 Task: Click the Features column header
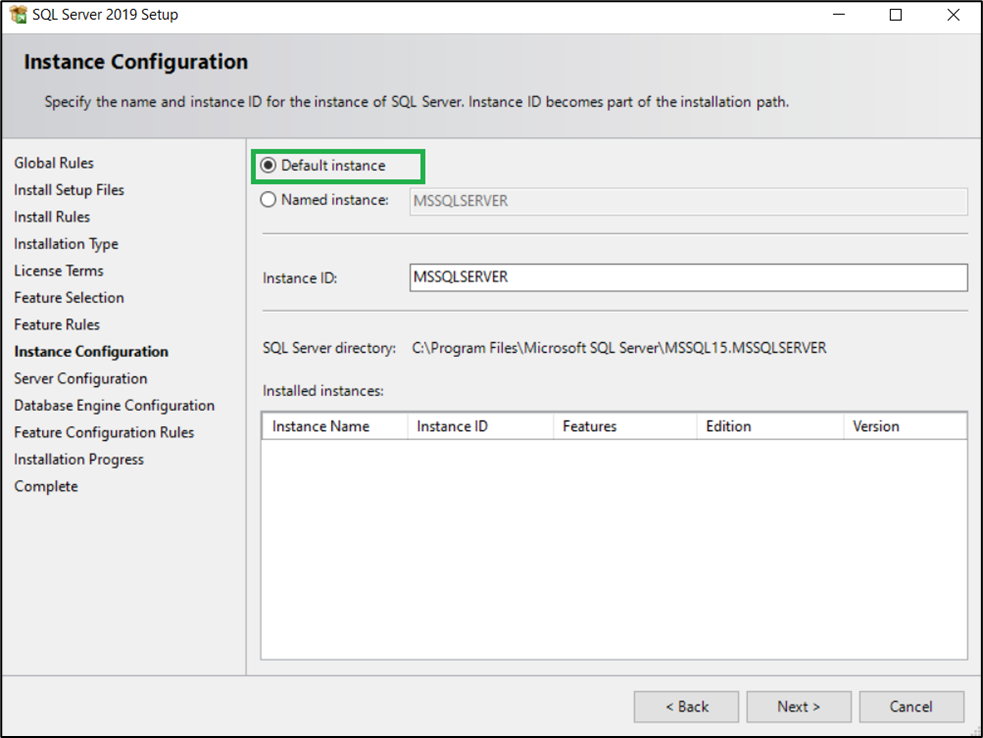(x=625, y=426)
